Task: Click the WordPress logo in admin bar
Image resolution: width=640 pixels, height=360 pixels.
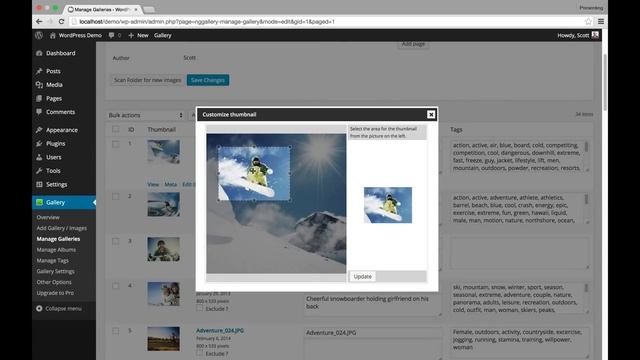Action: (39, 36)
